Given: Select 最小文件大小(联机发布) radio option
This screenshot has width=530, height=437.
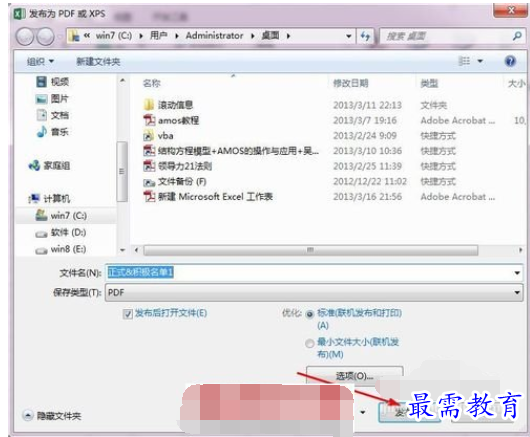Looking at the screenshot, I should 309,343.
